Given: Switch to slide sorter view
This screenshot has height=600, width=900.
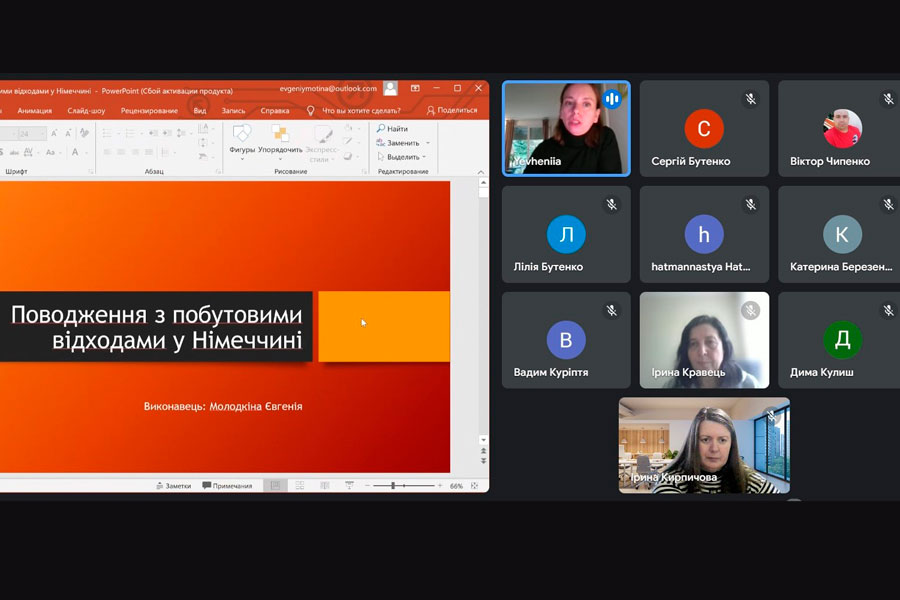Looking at the screenshot, I should coord(299,486).
